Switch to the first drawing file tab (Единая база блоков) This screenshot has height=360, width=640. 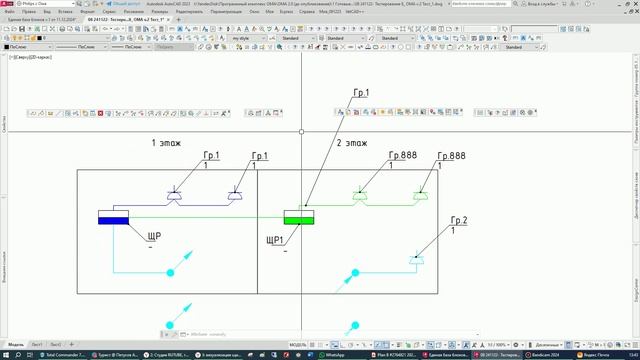coord(42,20)
